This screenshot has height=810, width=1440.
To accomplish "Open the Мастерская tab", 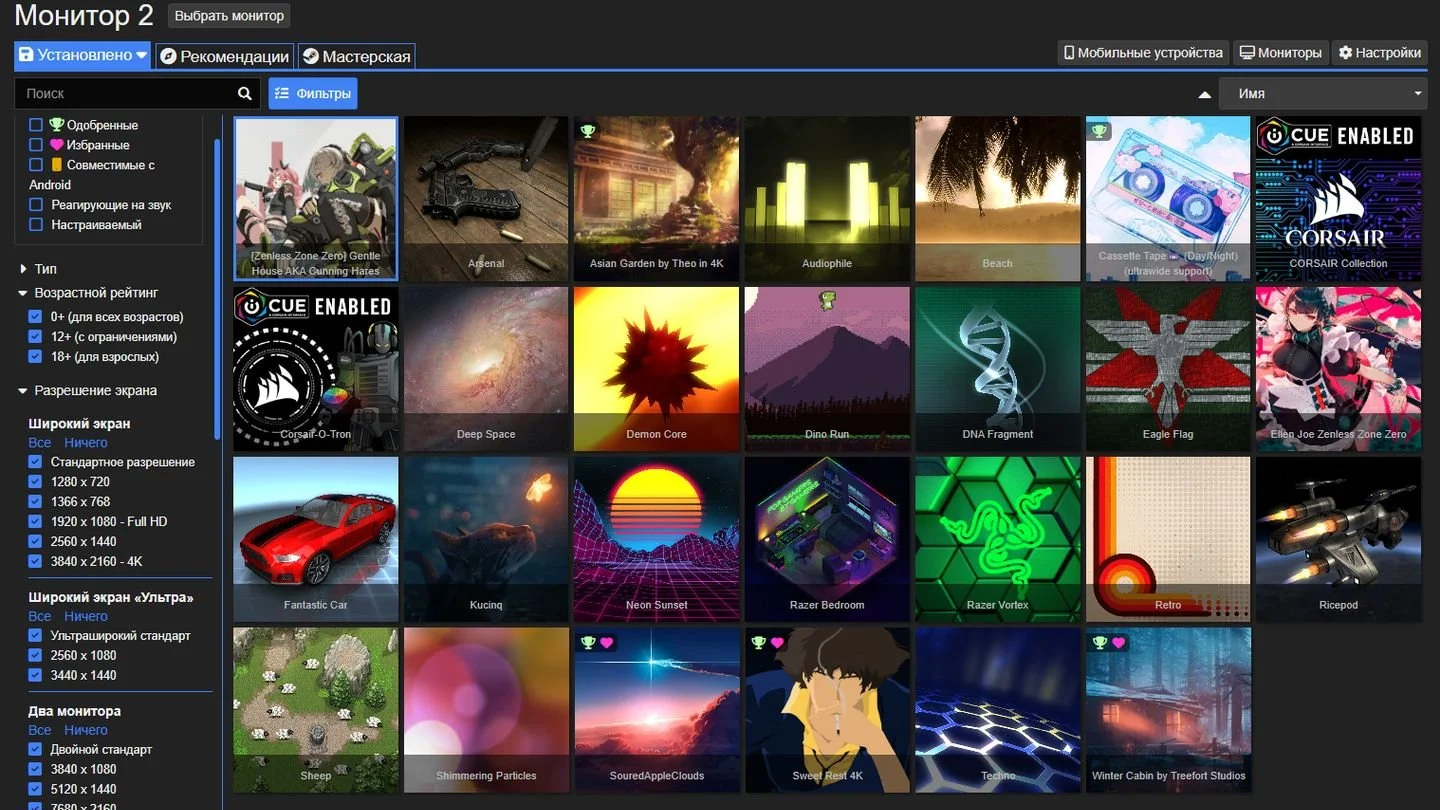I will click(356, 56).
